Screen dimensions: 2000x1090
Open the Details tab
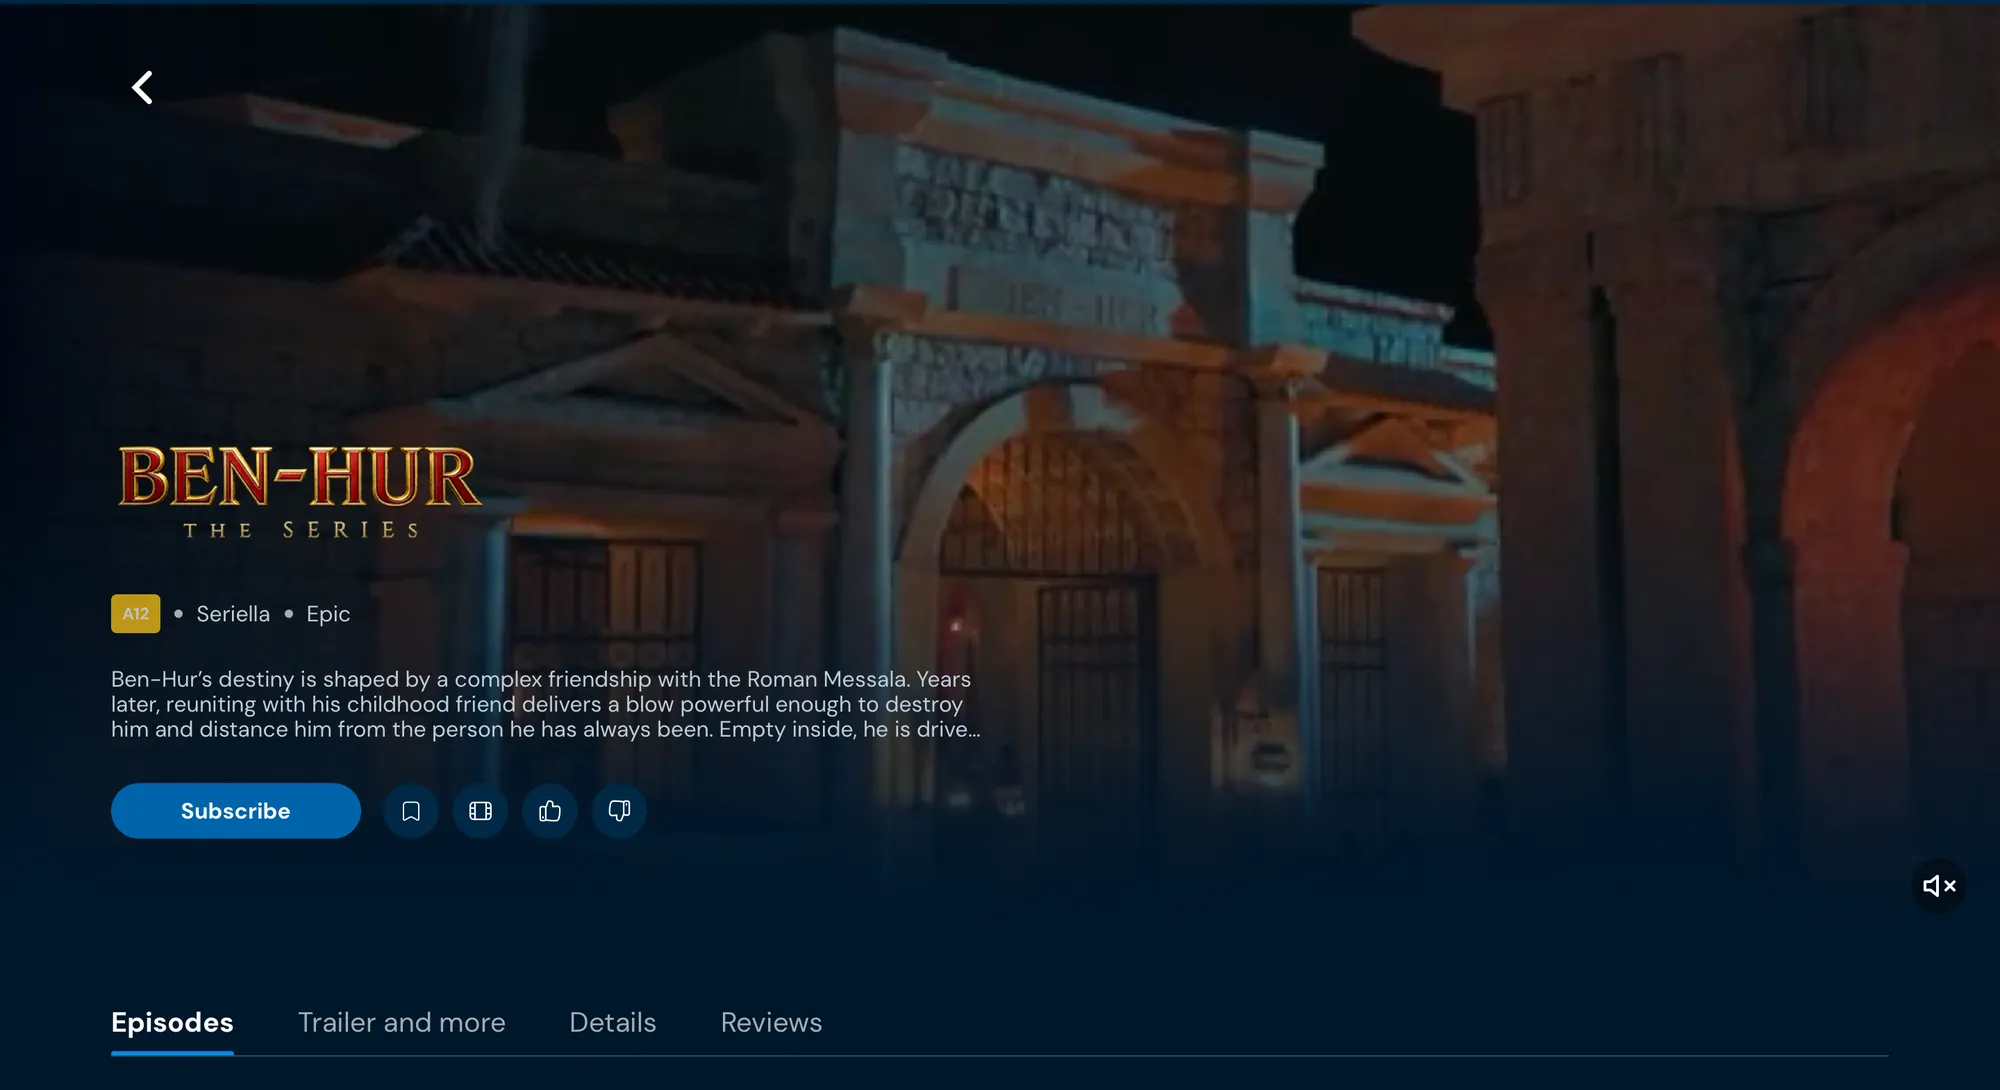[613, 1023]
